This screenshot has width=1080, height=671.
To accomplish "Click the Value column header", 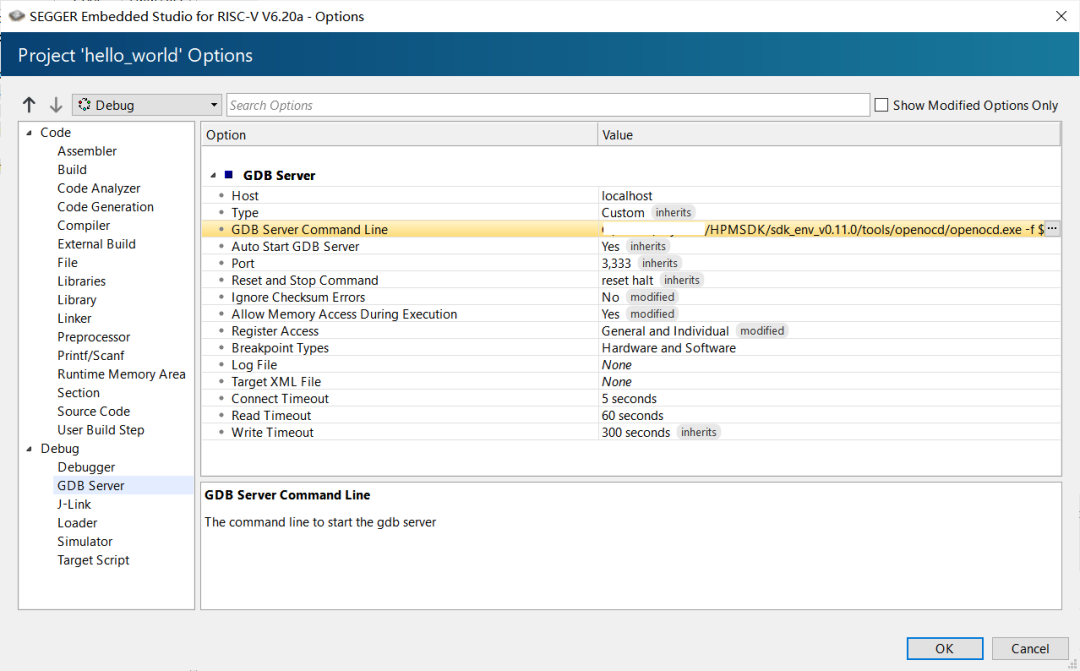I will [829, 134].
